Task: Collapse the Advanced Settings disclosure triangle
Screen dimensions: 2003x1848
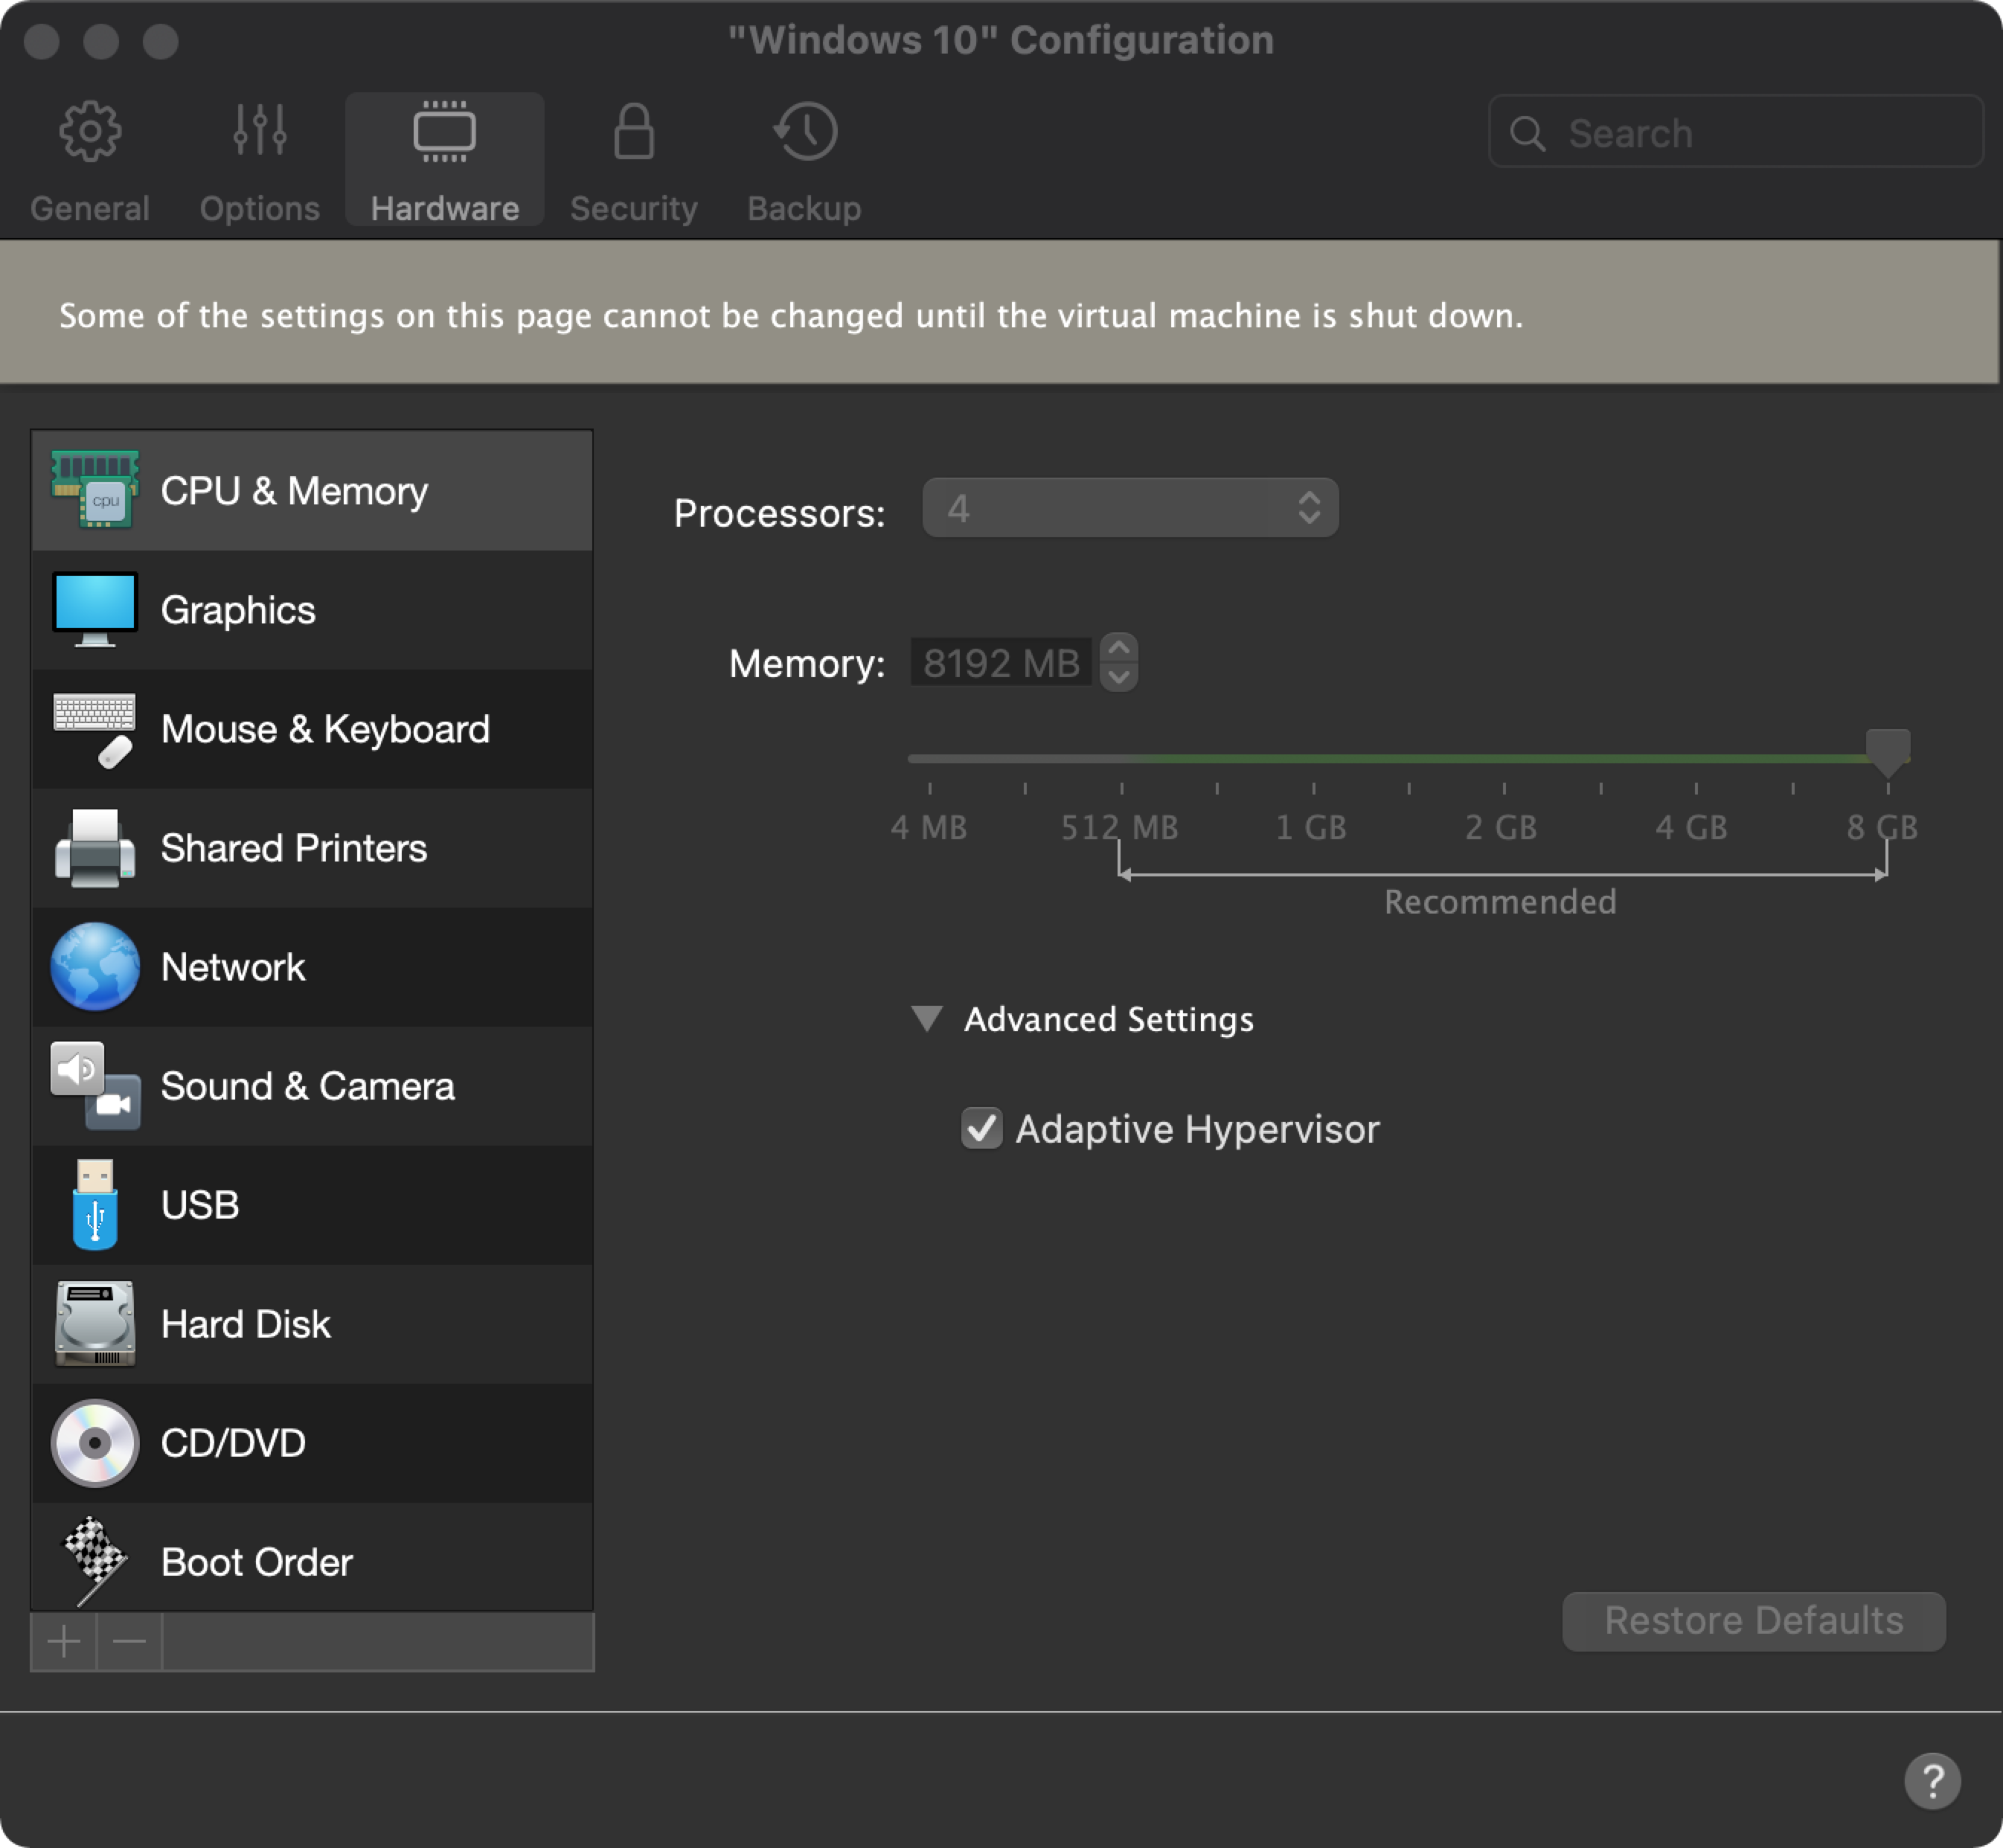Action: (927, 1018)
